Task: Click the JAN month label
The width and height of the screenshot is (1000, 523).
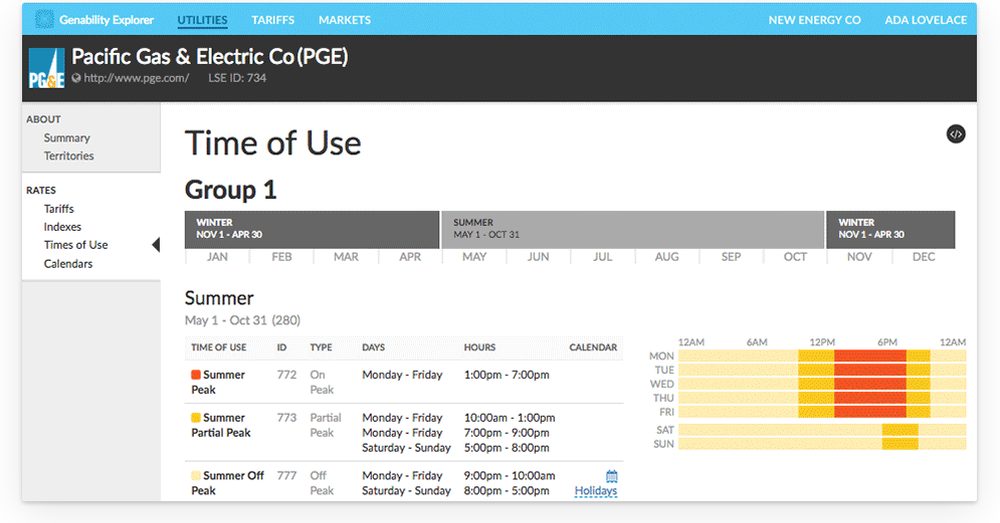Action: click(x=217, y=256)
